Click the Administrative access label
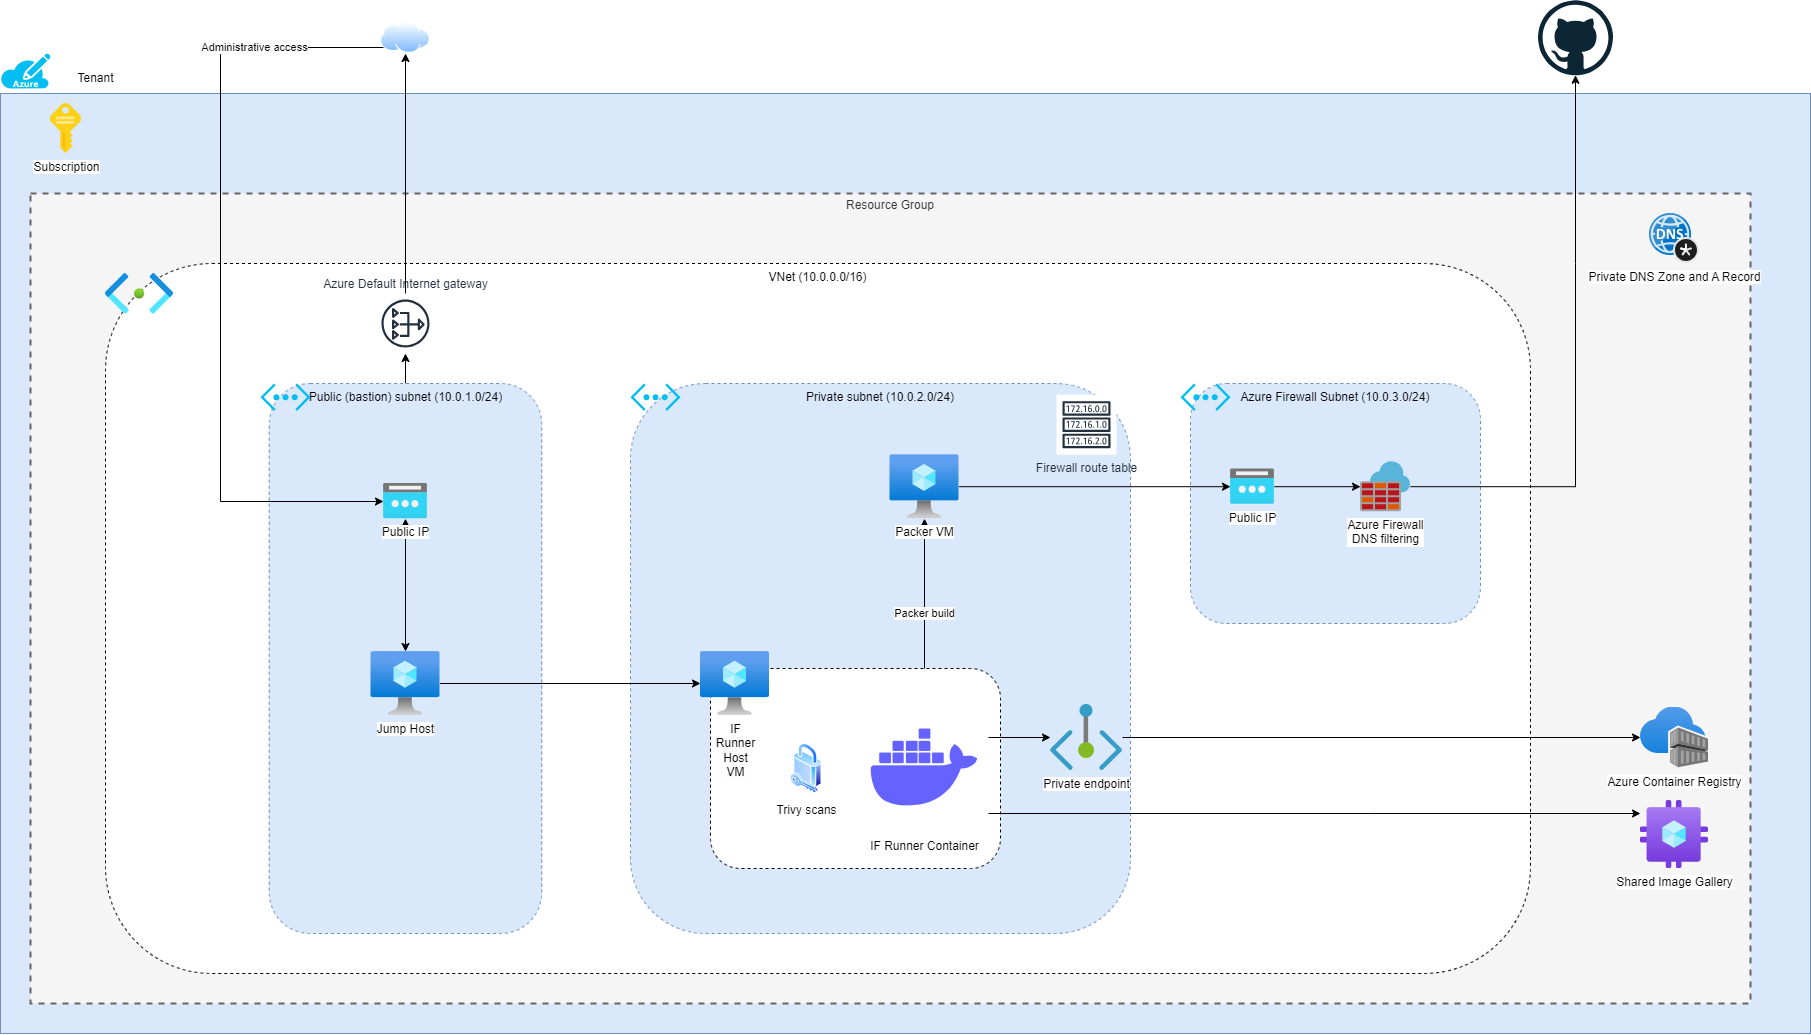Viewport: 1811px width, 1035px height. coord(254,47)
